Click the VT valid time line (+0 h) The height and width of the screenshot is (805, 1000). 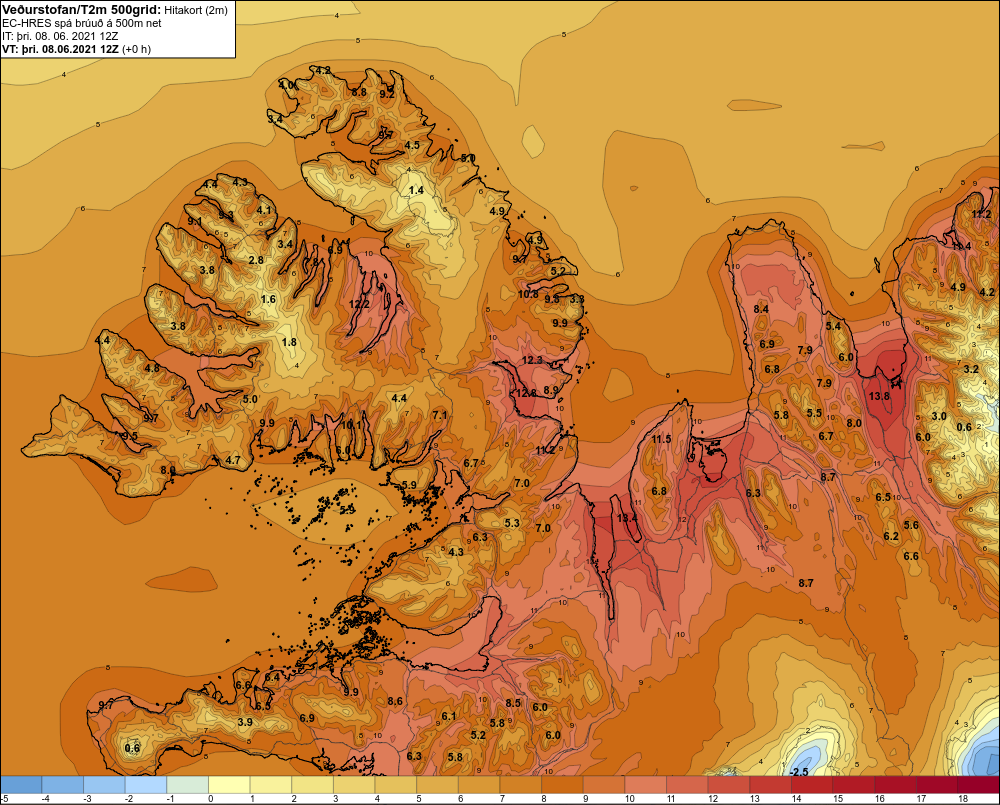[x=76, y=49]
